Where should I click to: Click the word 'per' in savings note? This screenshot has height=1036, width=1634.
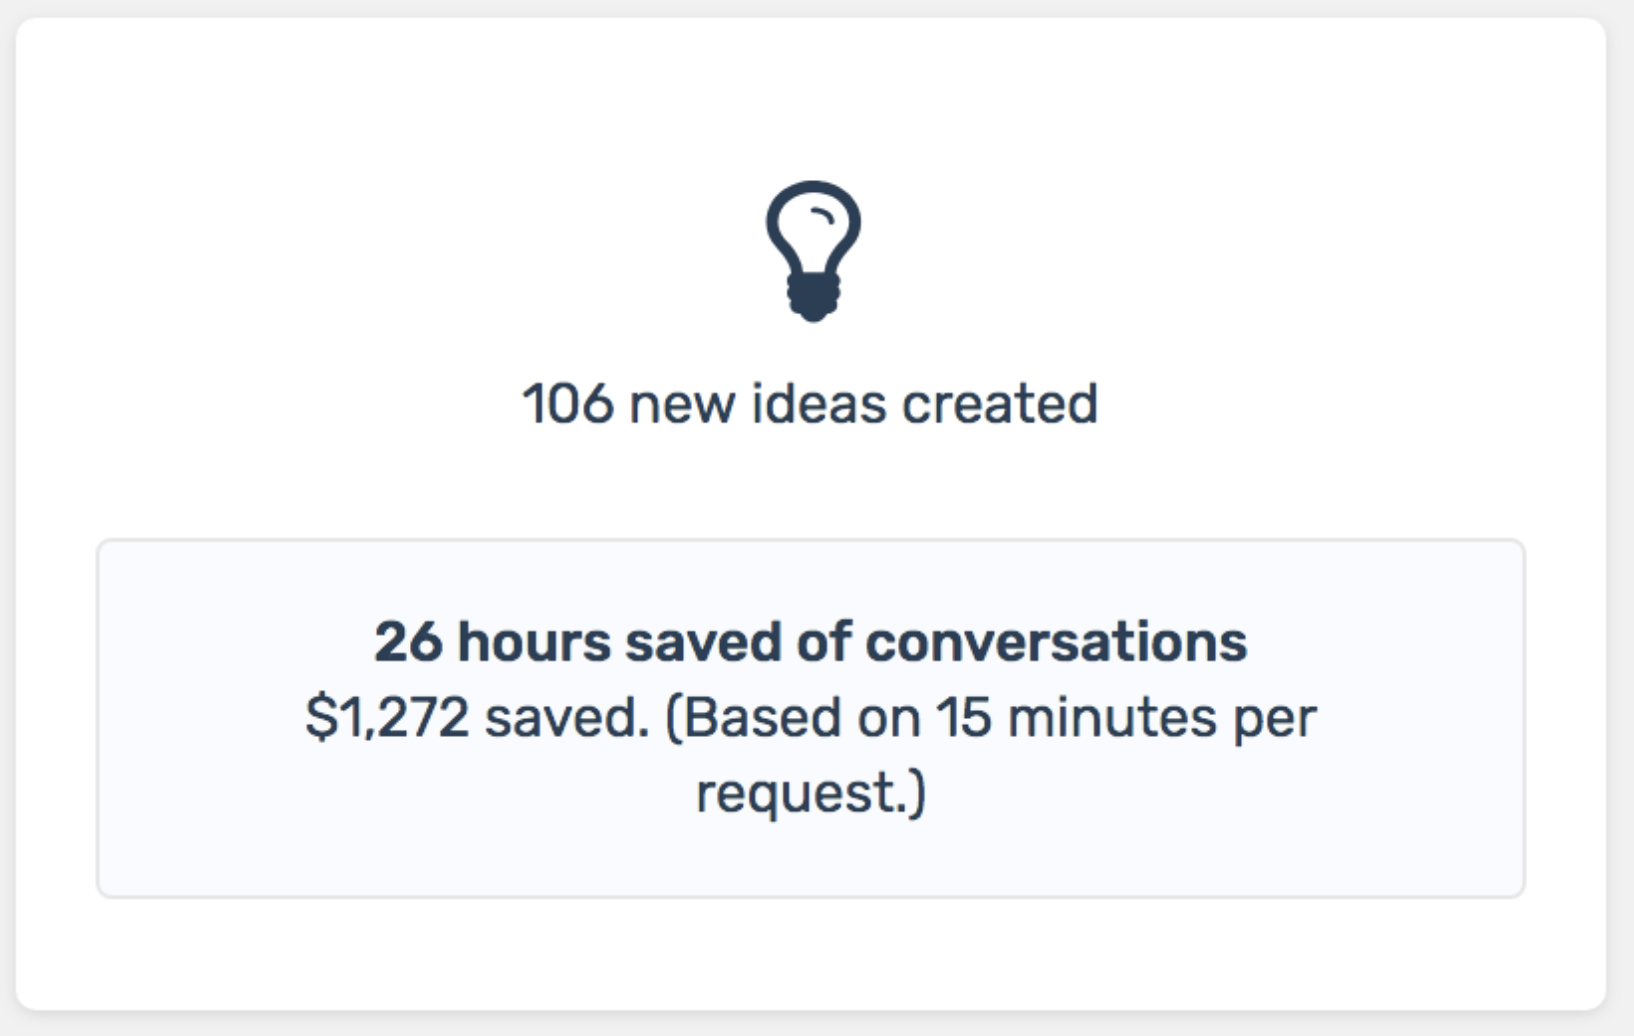(1275, 722)
